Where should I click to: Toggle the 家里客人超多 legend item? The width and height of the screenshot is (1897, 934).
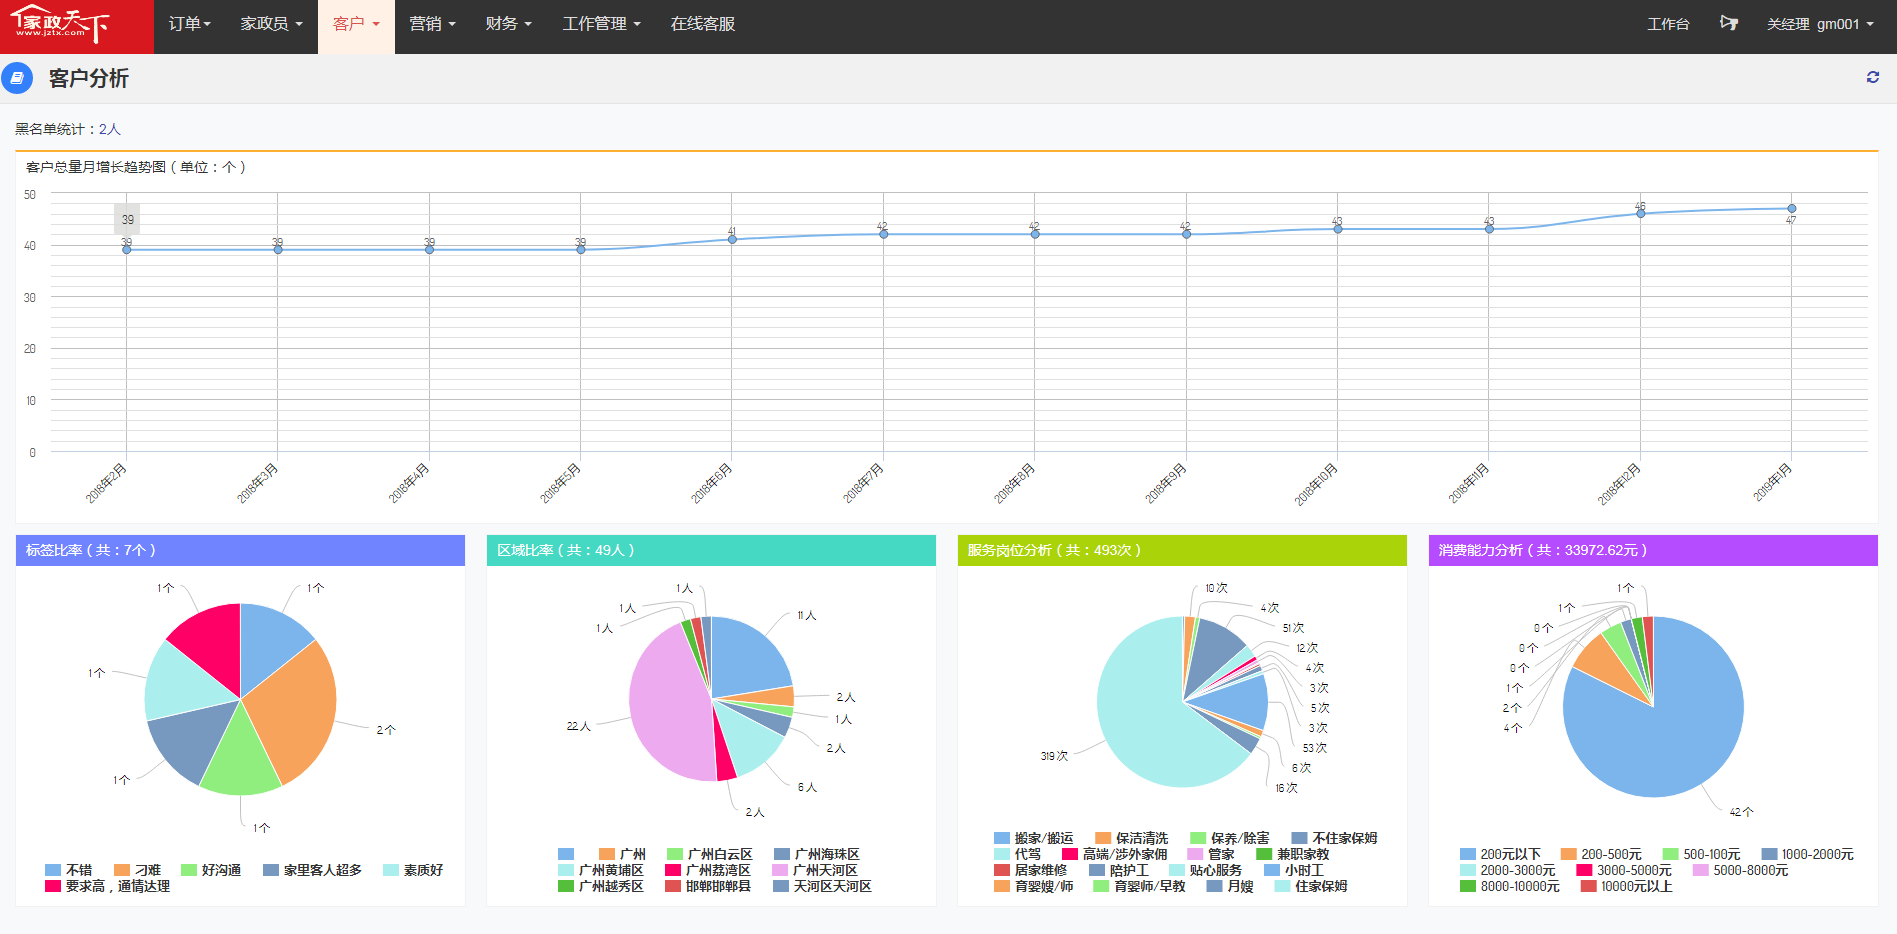point(312,870)
